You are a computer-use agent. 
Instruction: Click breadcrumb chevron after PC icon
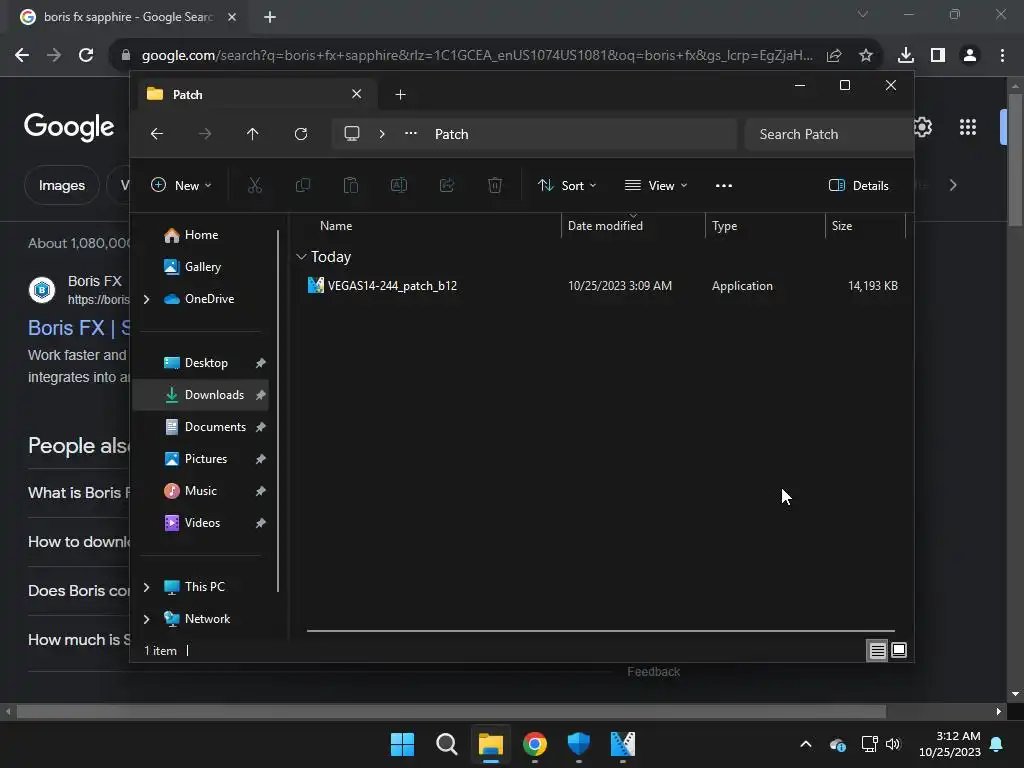382,134
